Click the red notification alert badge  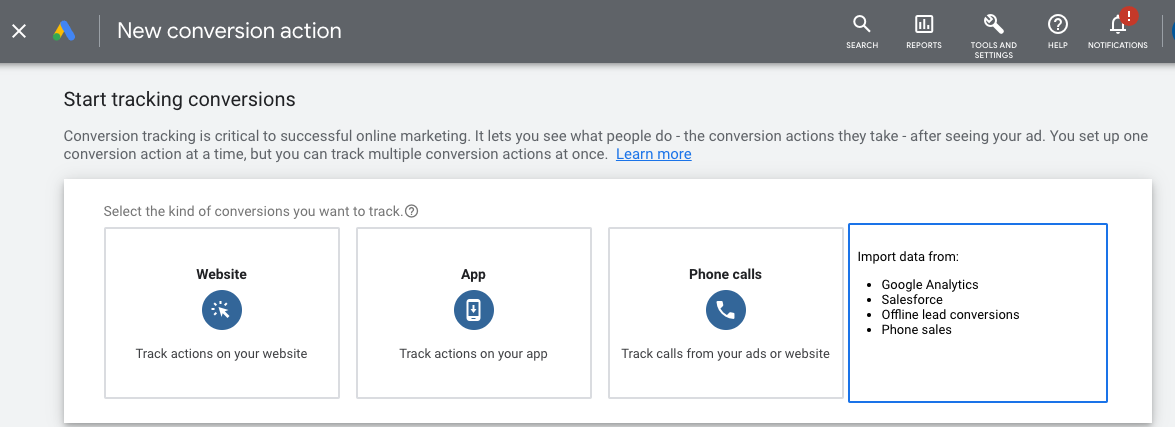(x=1129, y=15)
